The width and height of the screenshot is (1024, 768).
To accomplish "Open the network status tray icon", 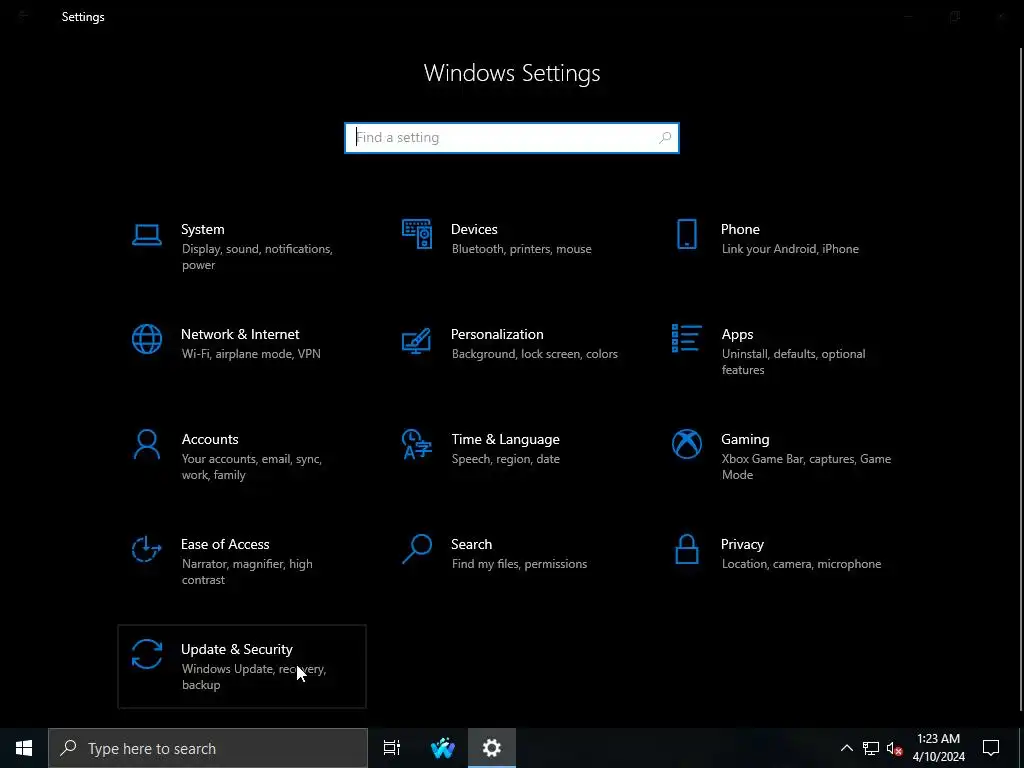I will click(x=871, y=748).
